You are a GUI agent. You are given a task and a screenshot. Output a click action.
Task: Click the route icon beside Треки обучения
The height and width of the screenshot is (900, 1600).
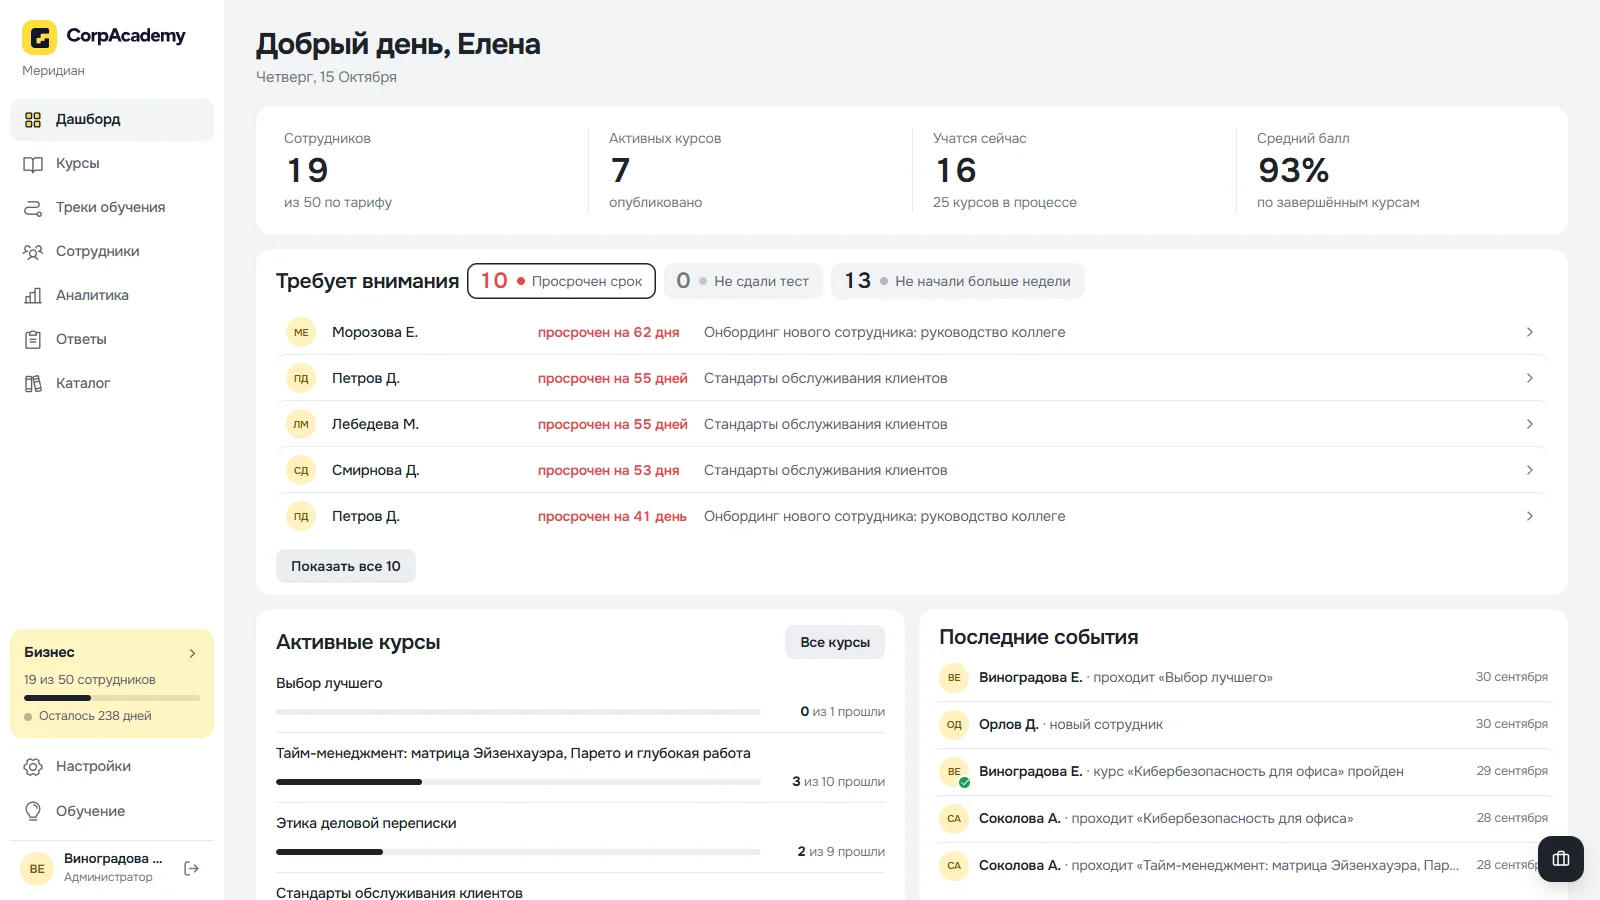tap(33, 208)
